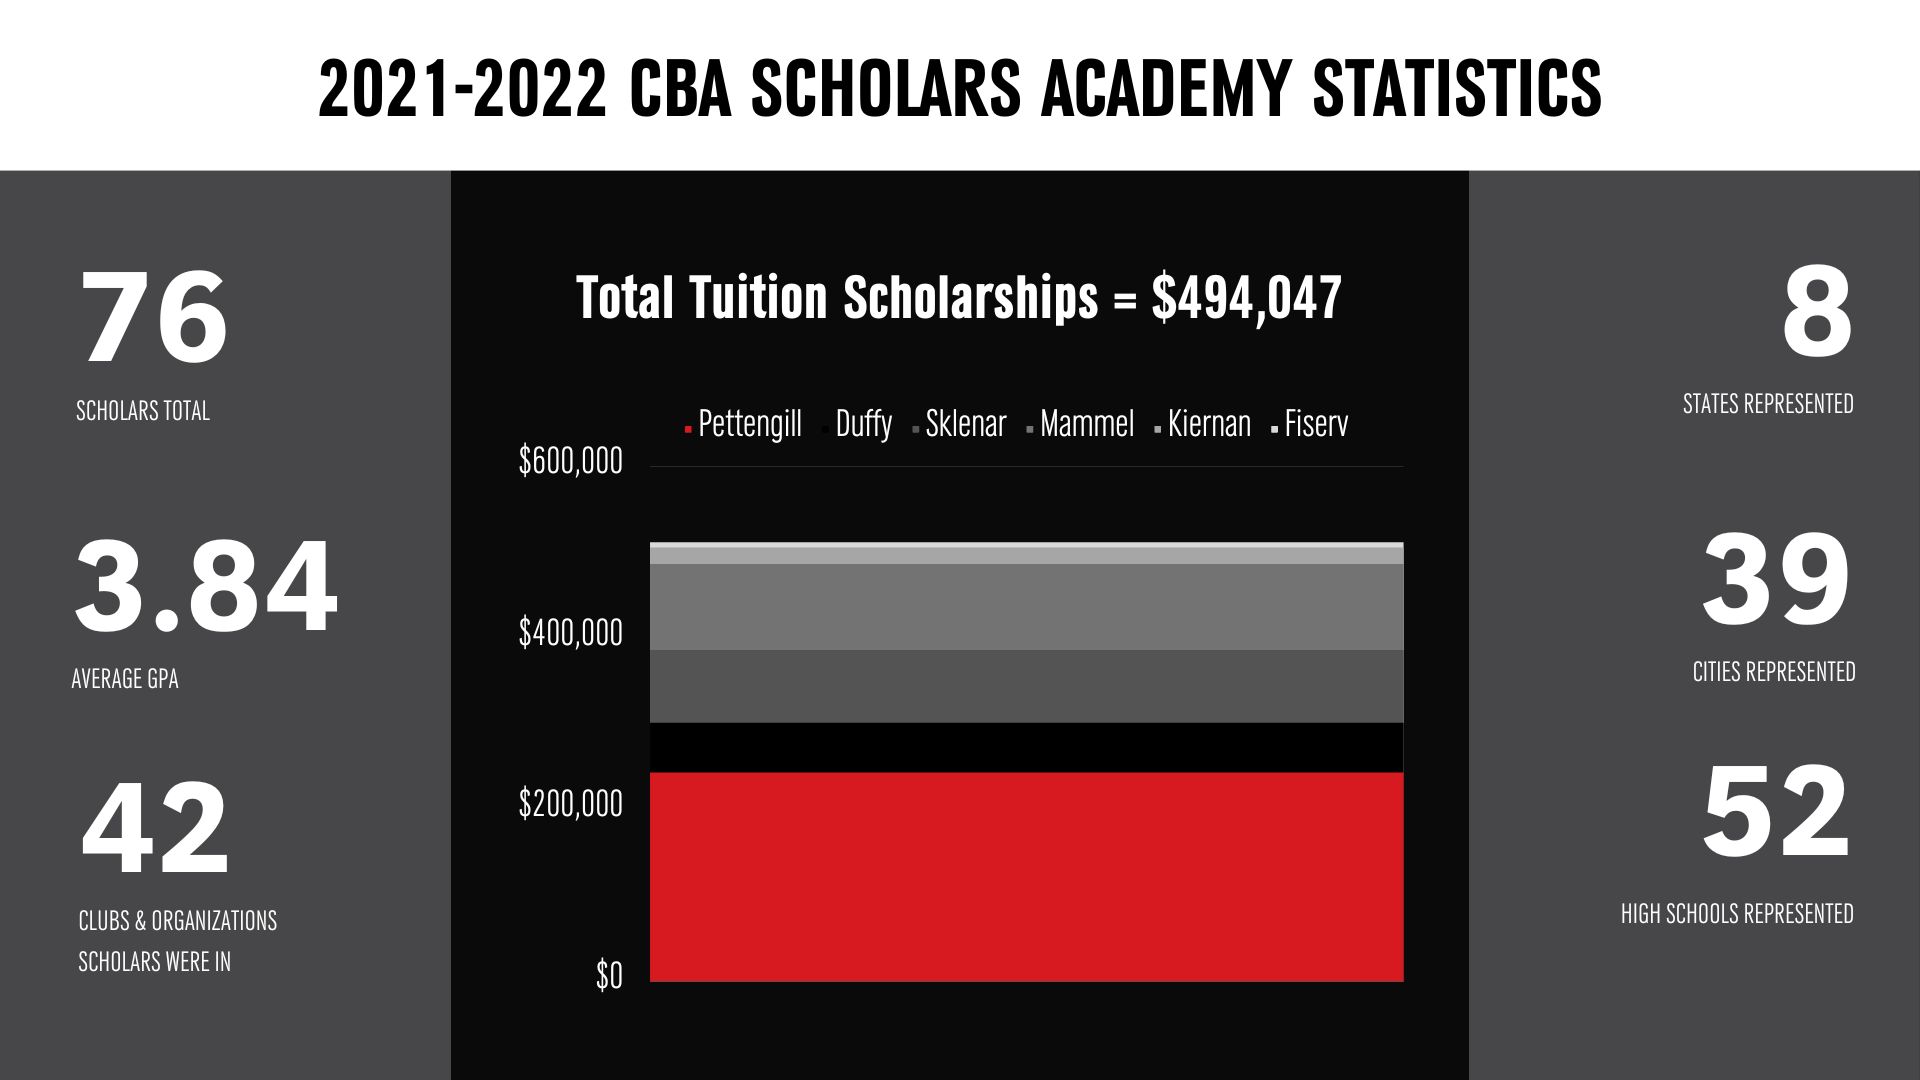The width and height of the screenshot is (1920, 1080).
Task: Select the dark gray Sklenar chart band
Action: 1027,686
